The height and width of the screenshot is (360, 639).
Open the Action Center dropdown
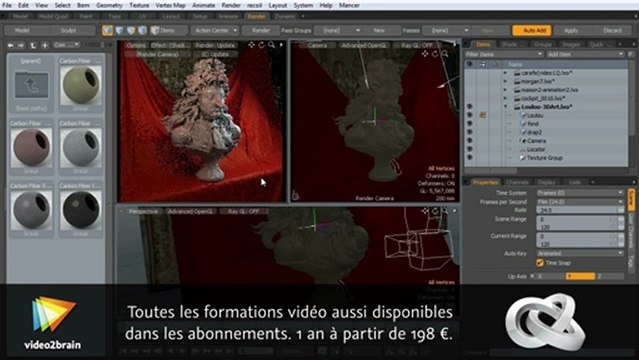coord(215,30)
